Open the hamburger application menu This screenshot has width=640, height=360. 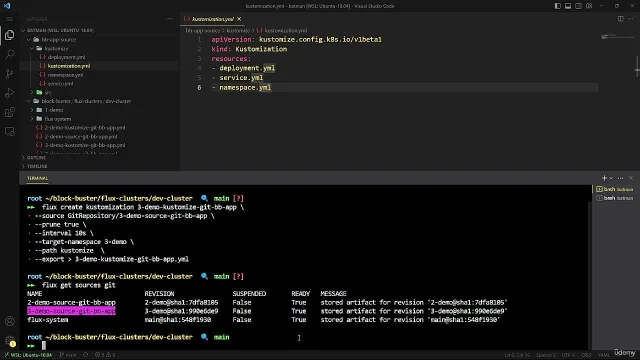point(9,19)
